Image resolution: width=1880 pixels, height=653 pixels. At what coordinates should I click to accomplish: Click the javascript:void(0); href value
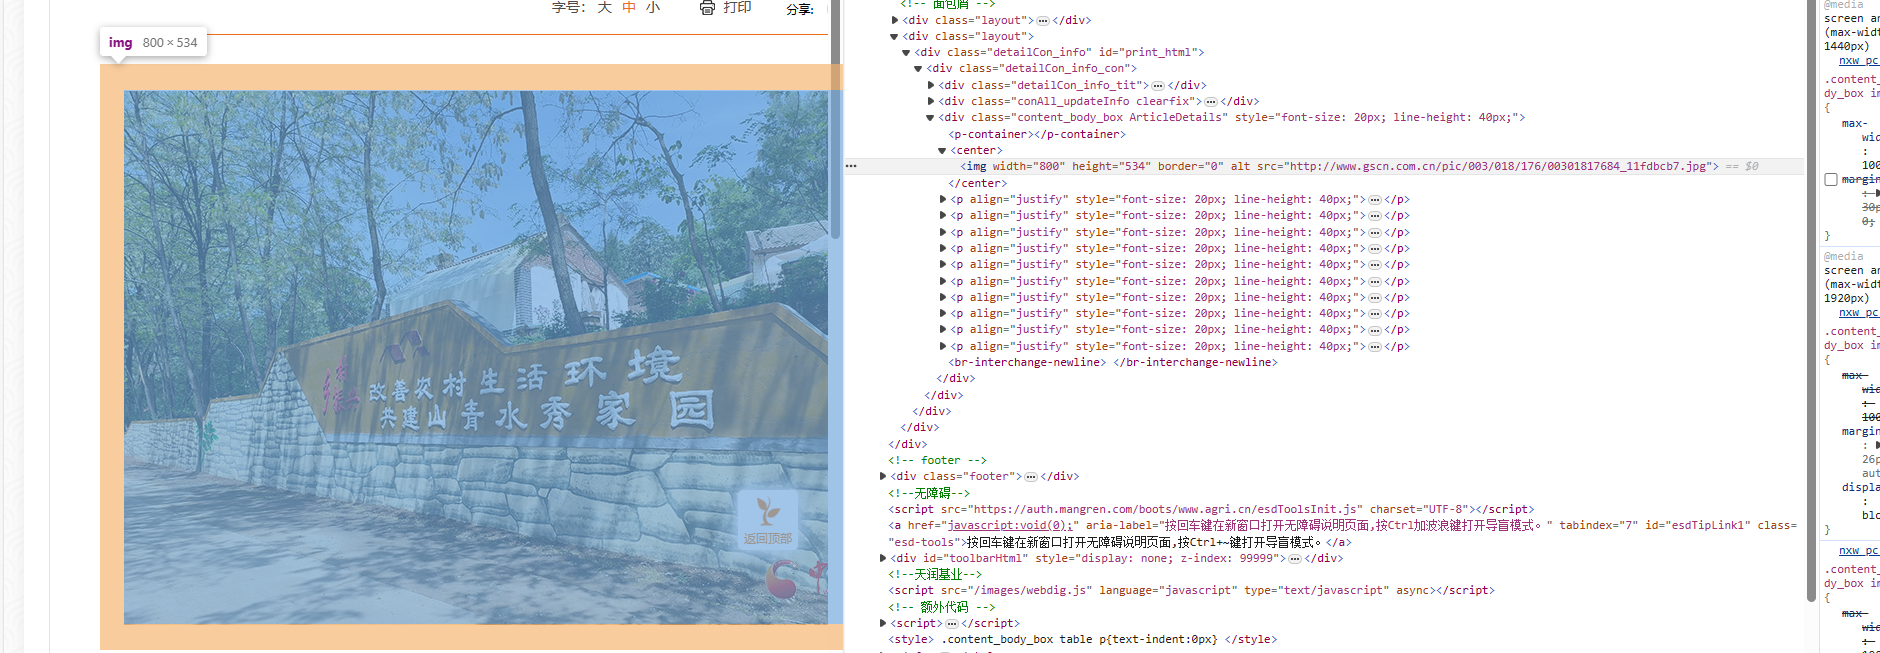(1010, 526)
